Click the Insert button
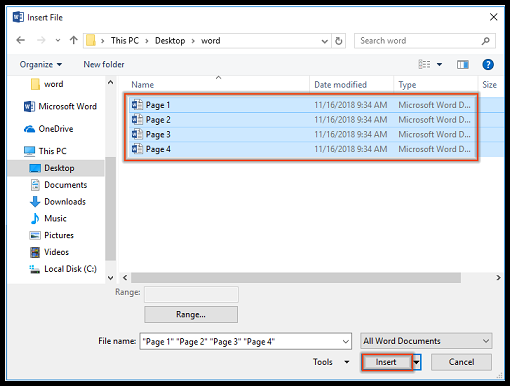The image size is (510, 386). (387, 362)
